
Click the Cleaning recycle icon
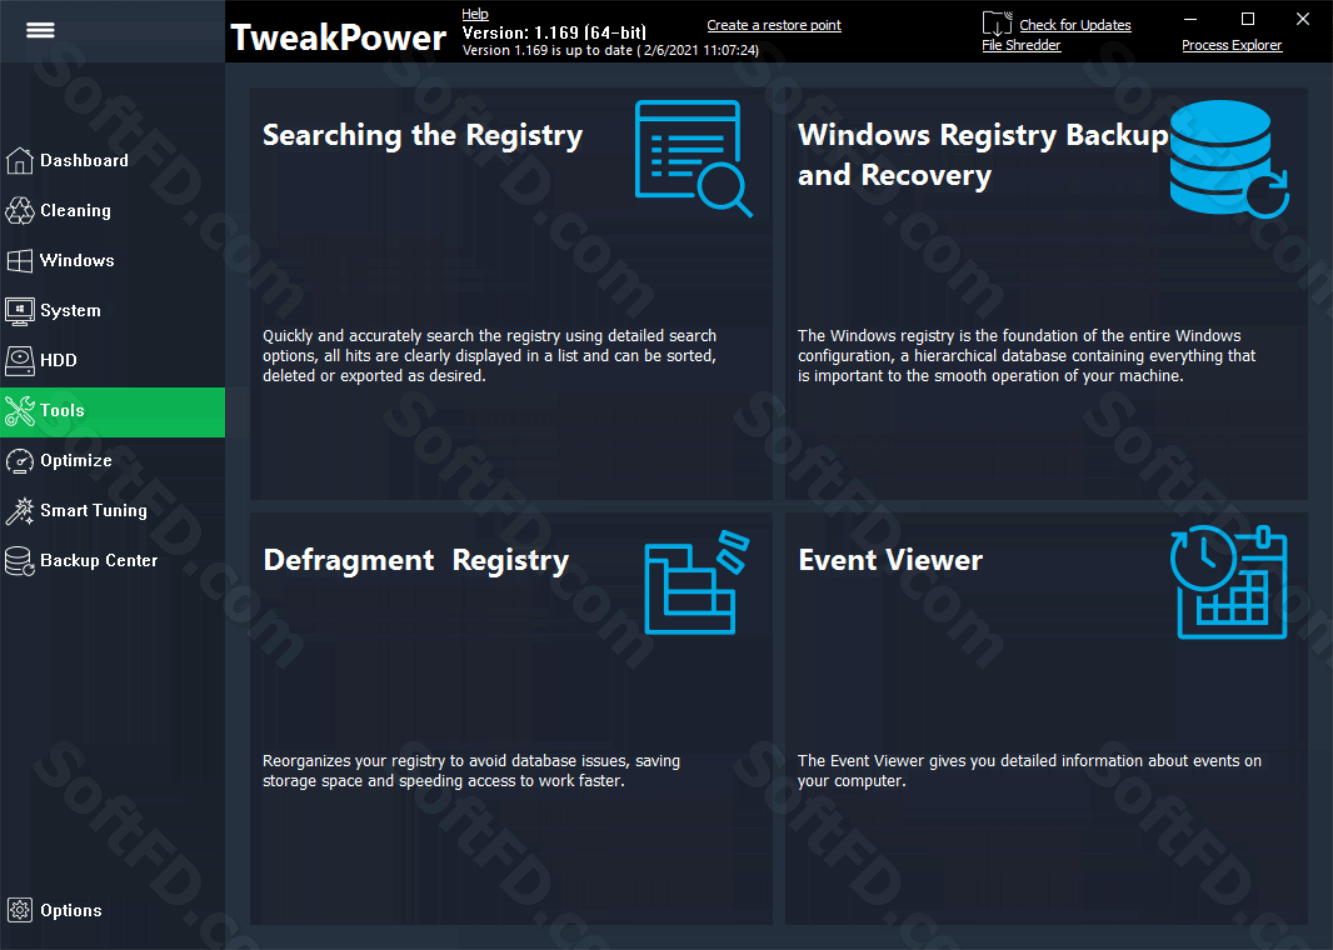click(20, 210)
